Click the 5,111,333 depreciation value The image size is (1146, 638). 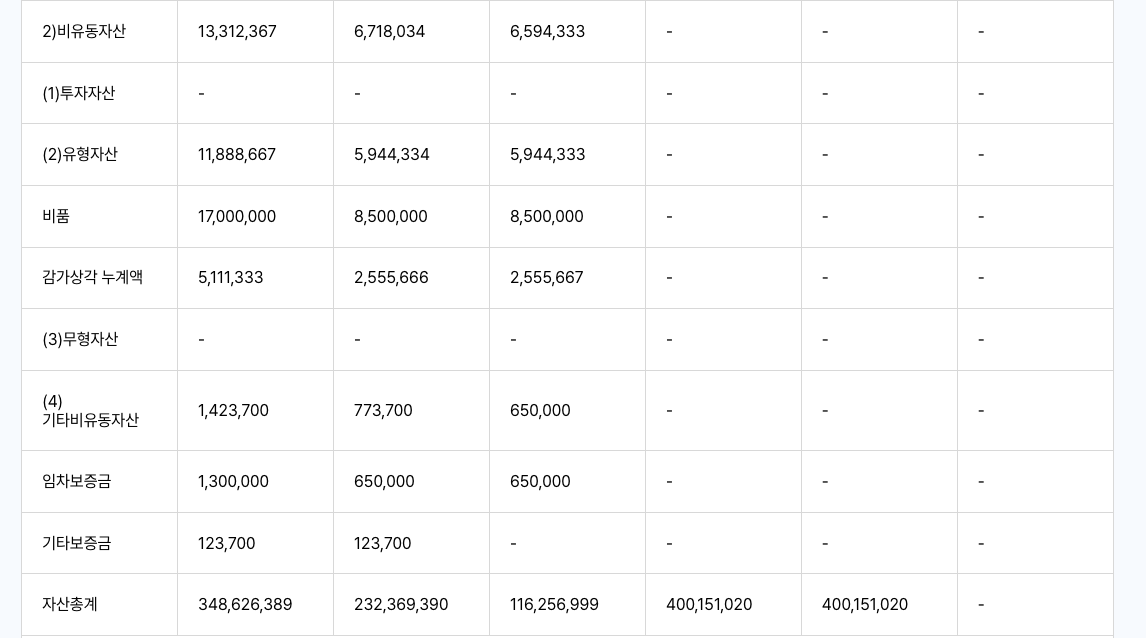pyautogui.click(x=231, y=278)
